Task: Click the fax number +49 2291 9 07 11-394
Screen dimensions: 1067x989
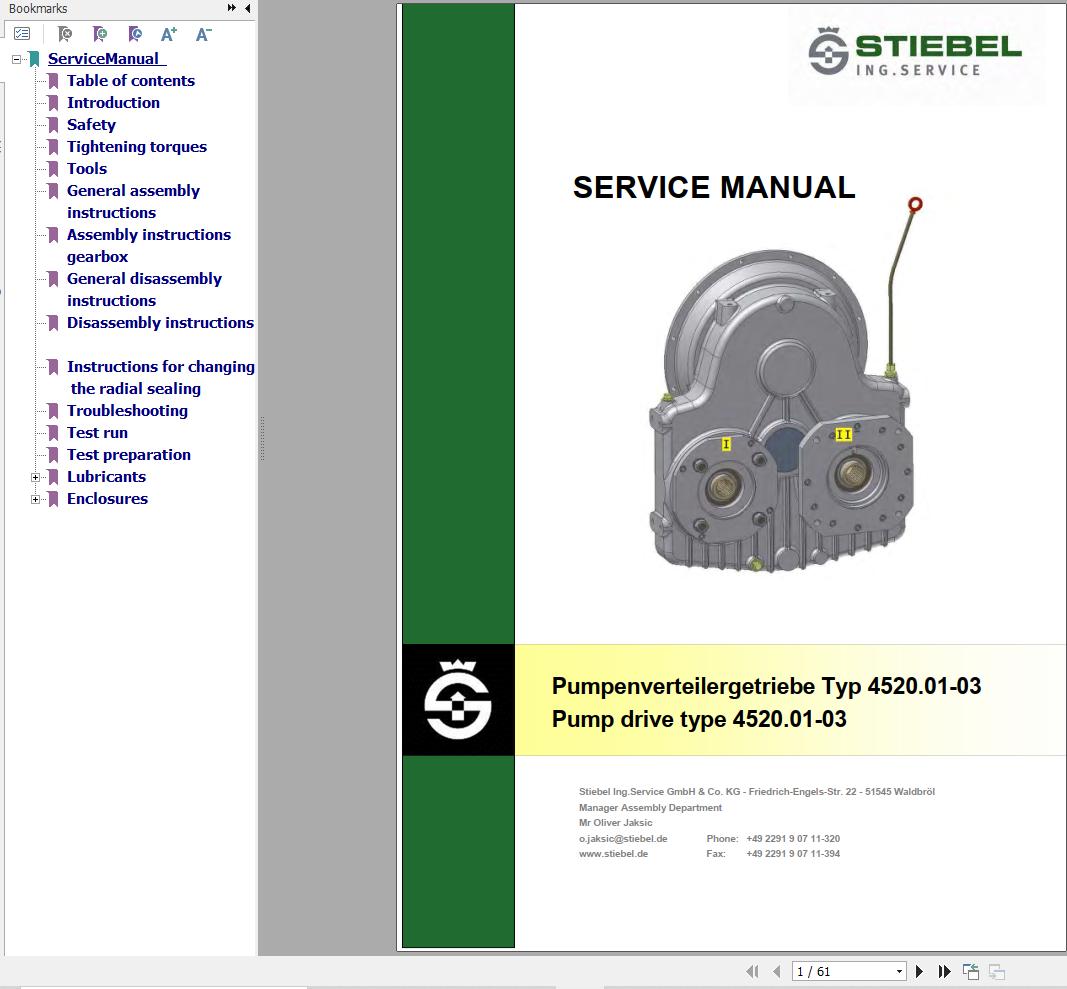Action: tap(793, 854)
